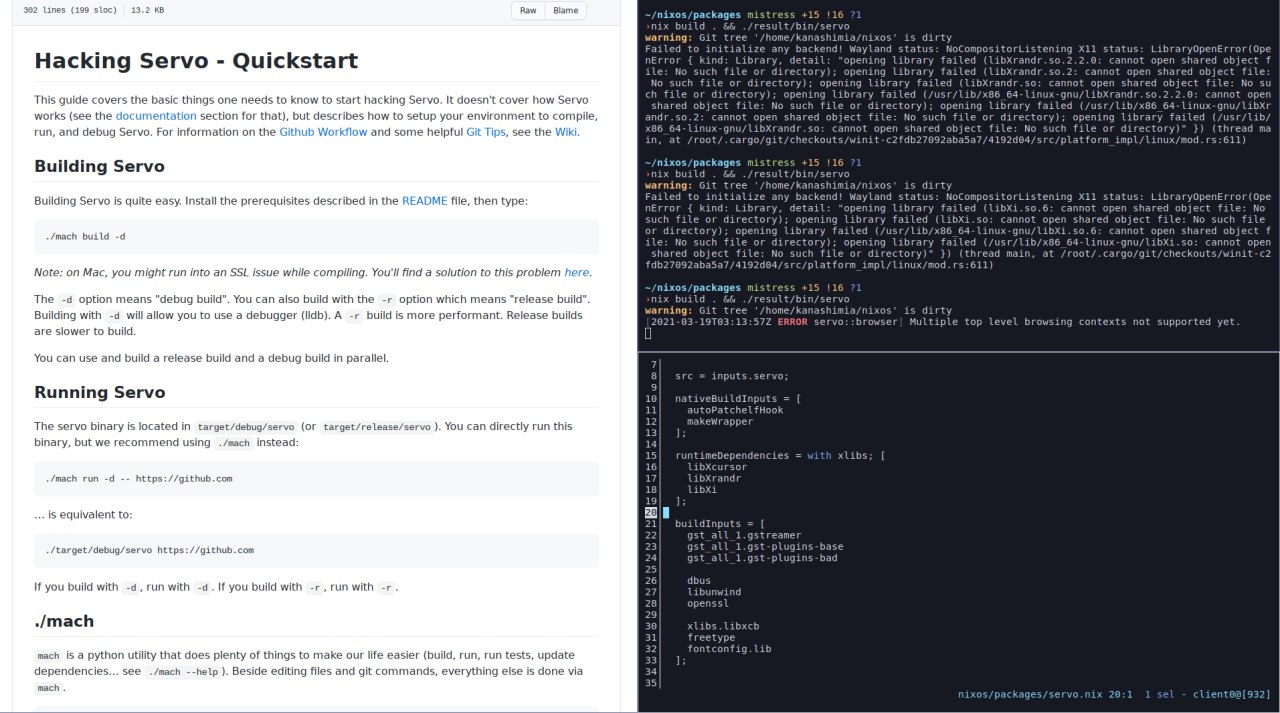The width and height of the screenshot is (1280, 713).
Task: Click 'gst_all_1.gstreamer' on line 22
Action: [744, 536]
